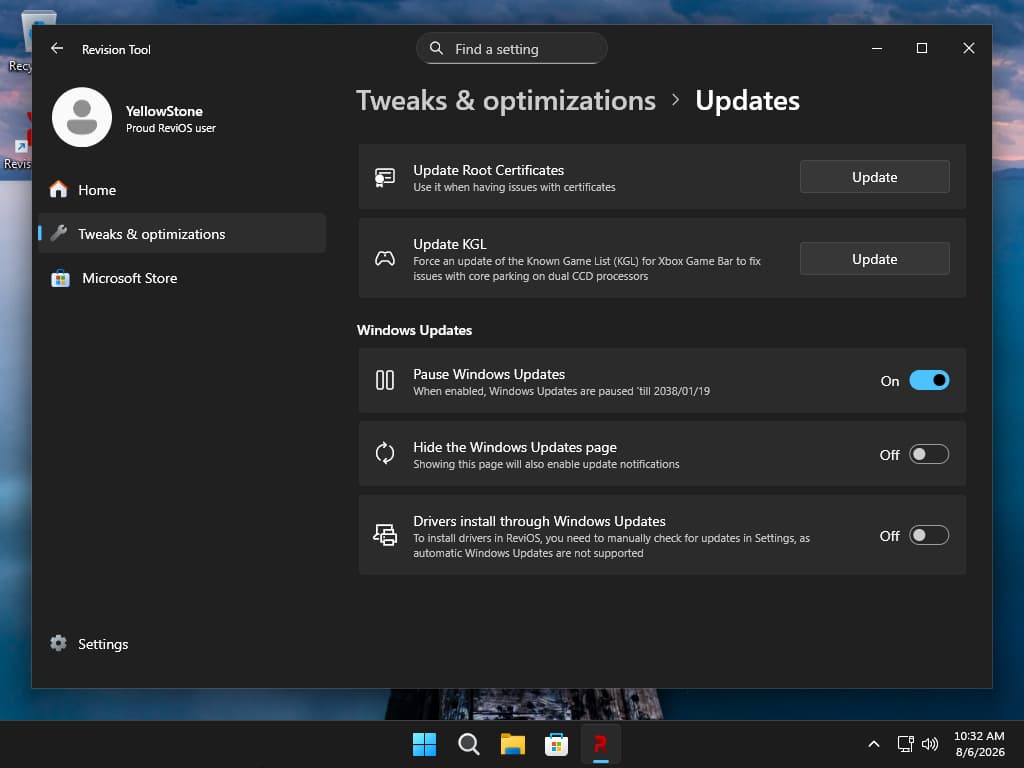Open taskbar Search magnifier

[468, 744]
